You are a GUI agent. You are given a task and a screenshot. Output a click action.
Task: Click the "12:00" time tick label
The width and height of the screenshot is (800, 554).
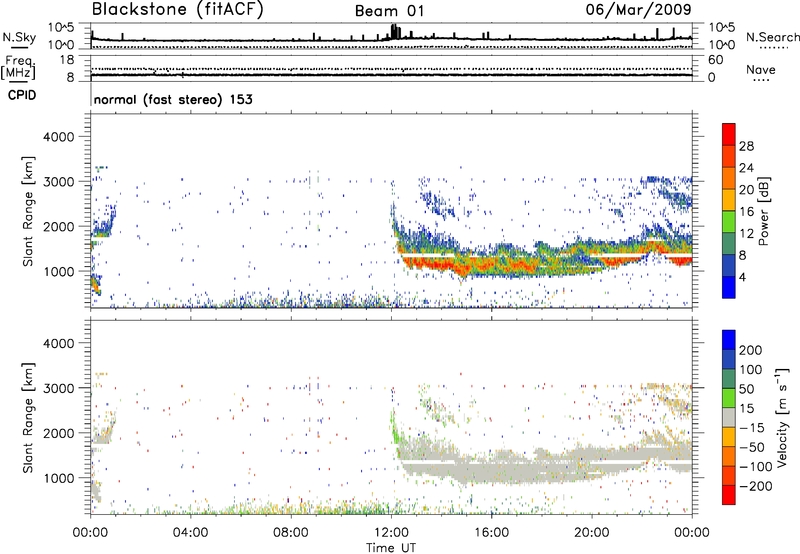(x=391, y=533)
